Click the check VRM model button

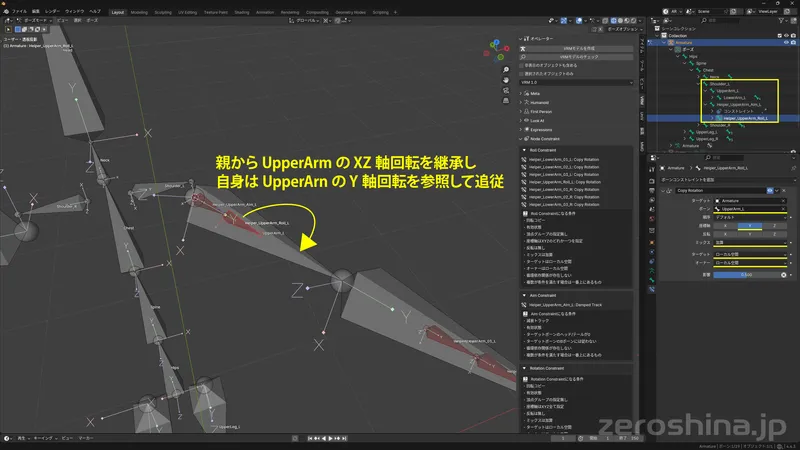[576, 57]
